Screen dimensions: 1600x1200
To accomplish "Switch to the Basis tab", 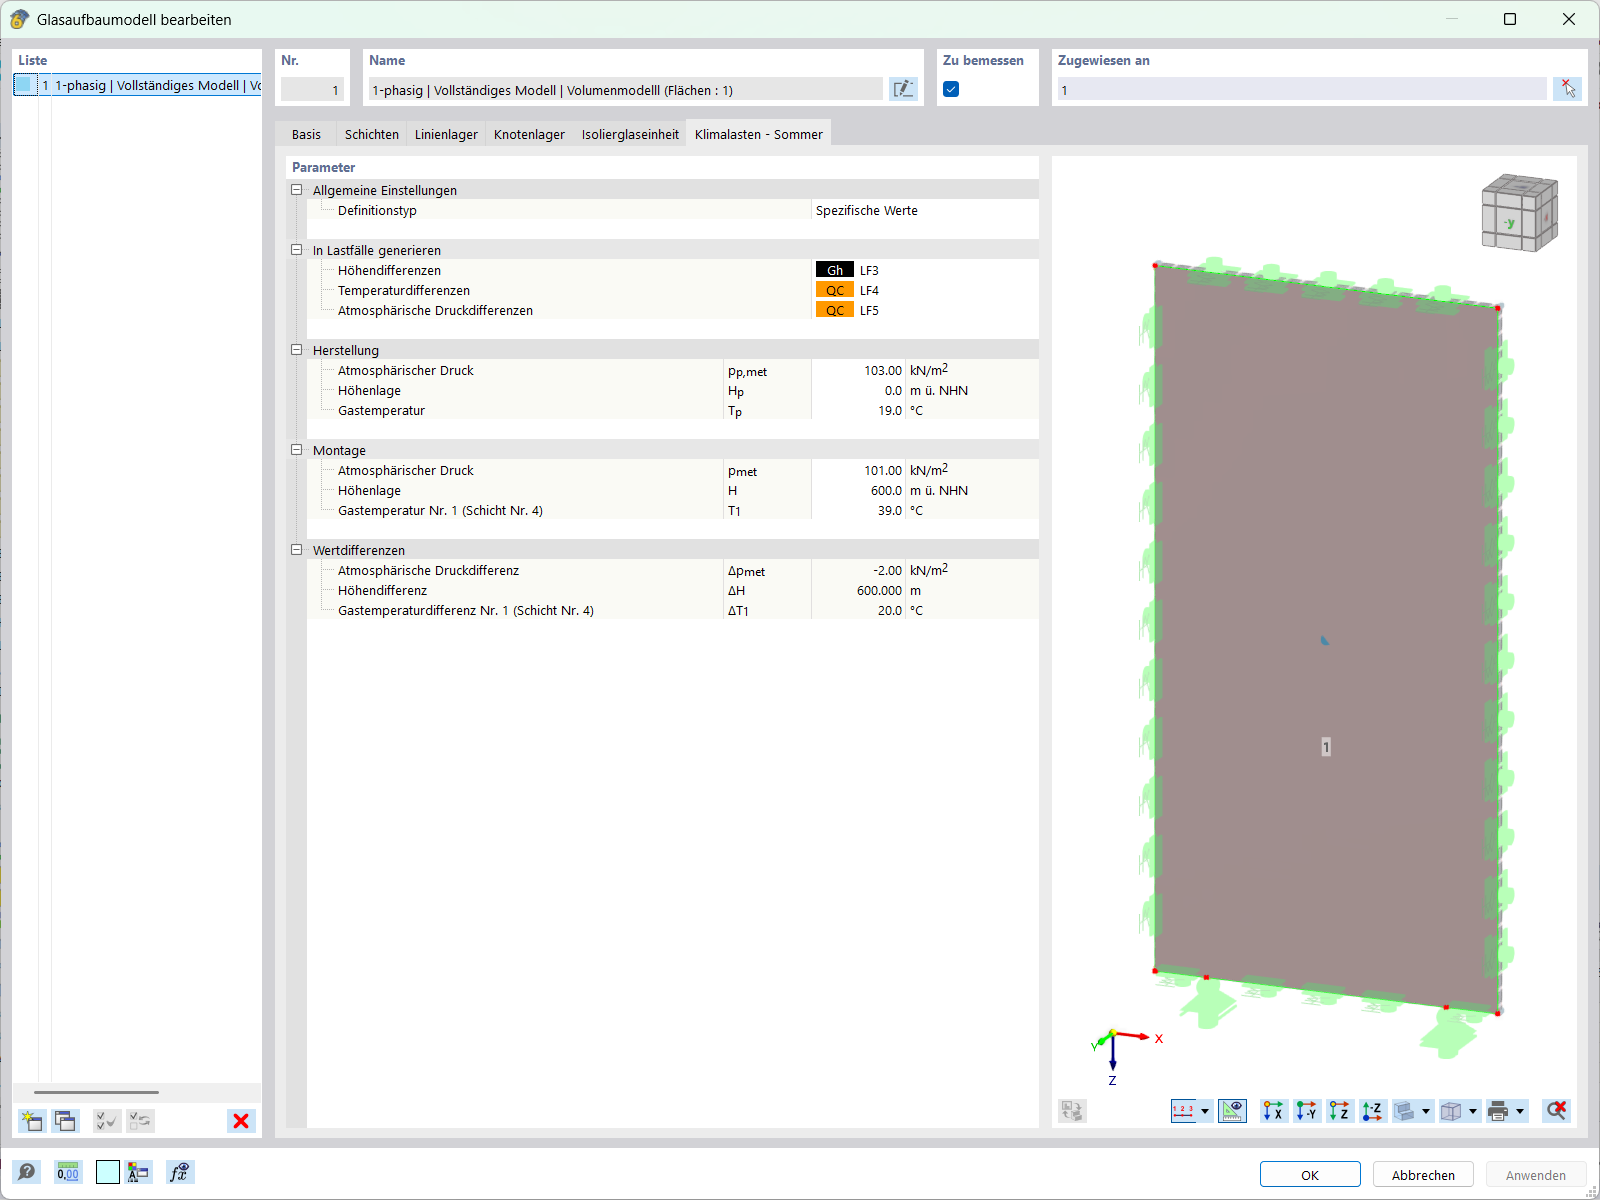I will 306,134.
